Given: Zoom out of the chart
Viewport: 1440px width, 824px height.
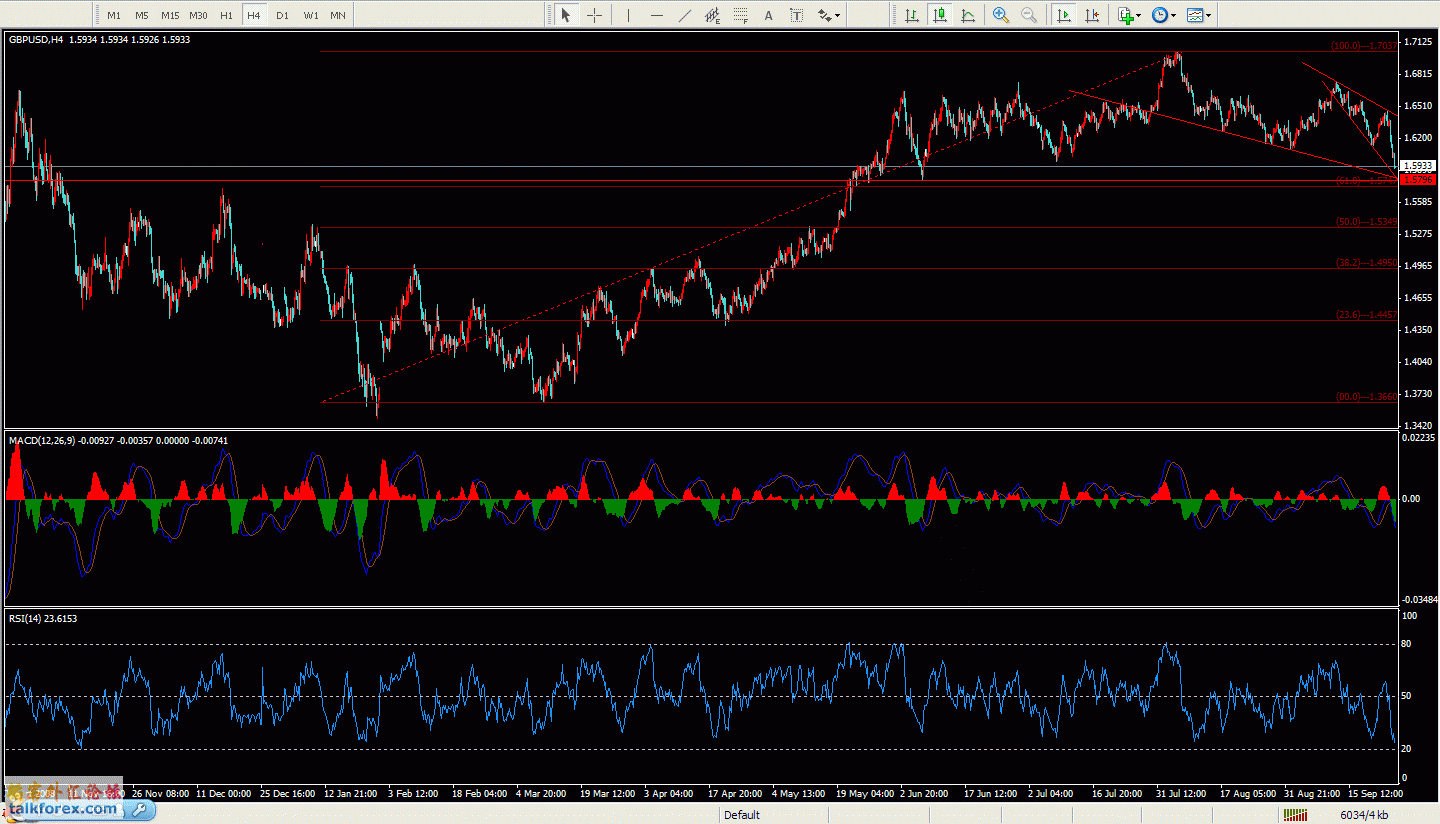Looking at the screenshot, I should (x=1029, y=15).
